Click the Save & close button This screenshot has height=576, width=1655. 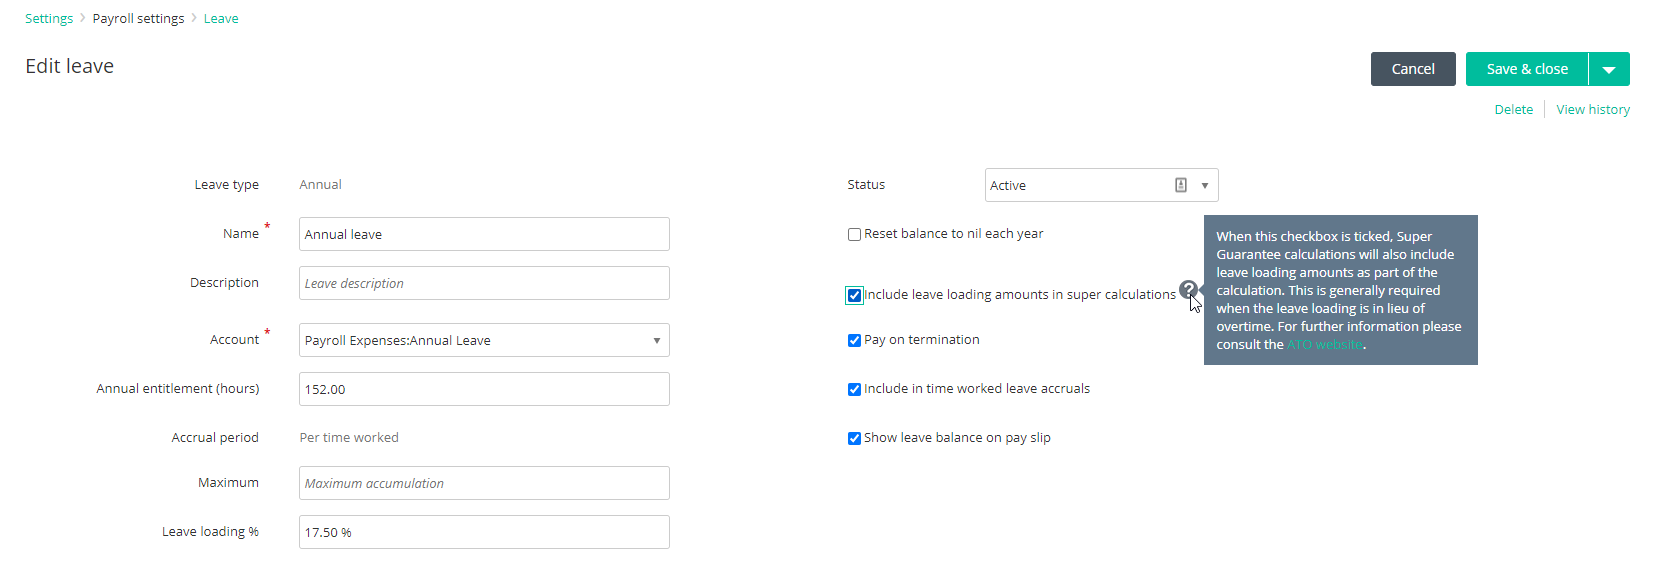(1527, 69)
